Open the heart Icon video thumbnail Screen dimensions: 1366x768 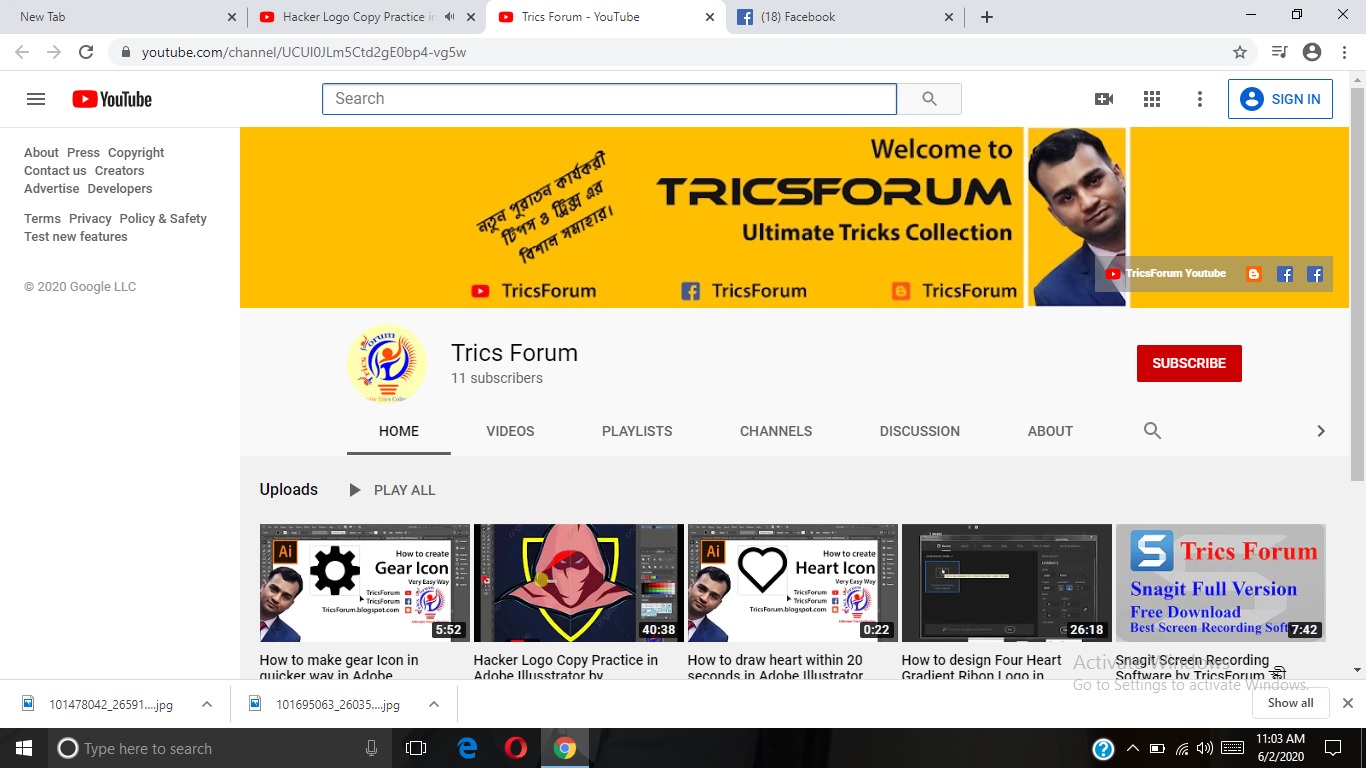(793, 583)
